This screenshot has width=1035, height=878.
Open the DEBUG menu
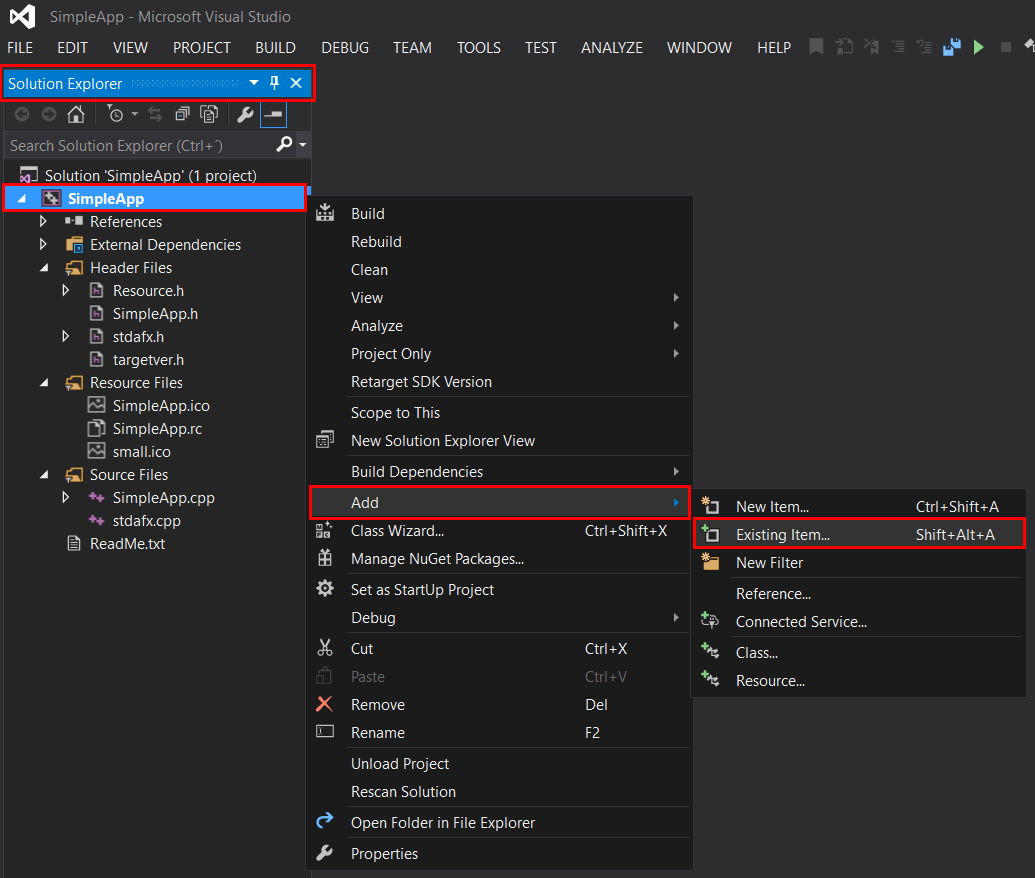coord(345,48)
